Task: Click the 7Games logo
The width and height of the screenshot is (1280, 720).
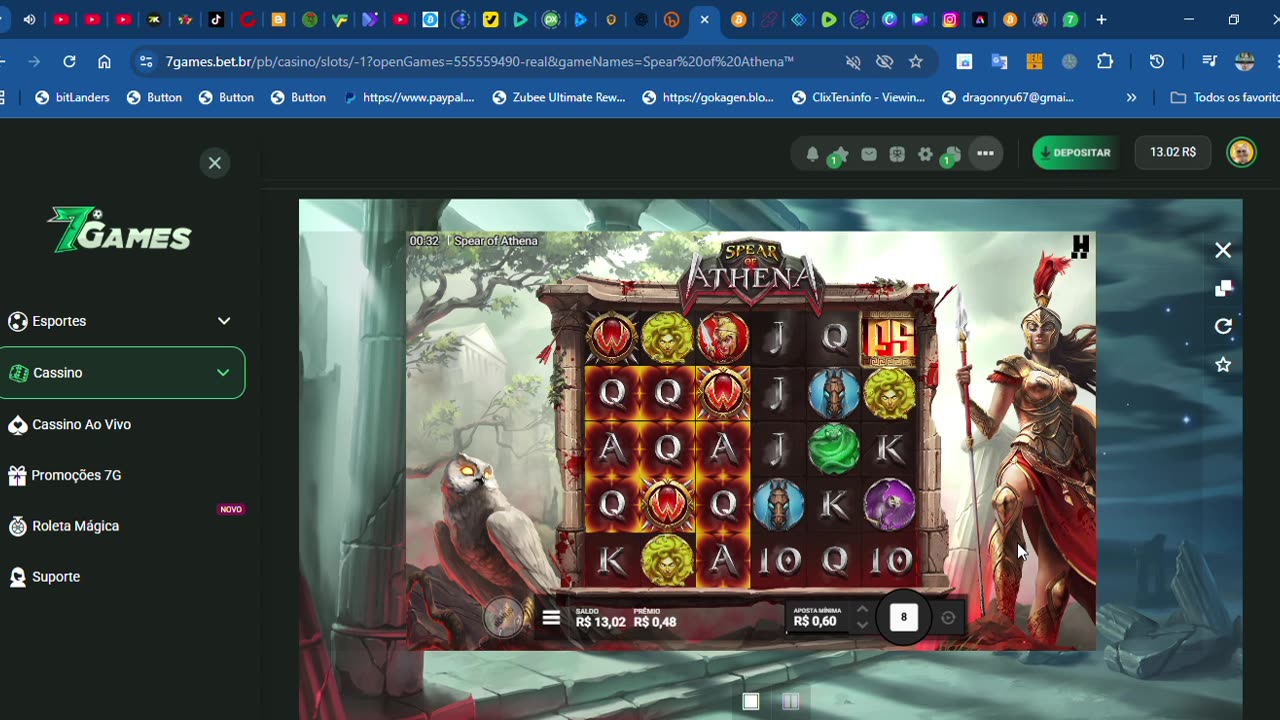Action: coord(120,230)
